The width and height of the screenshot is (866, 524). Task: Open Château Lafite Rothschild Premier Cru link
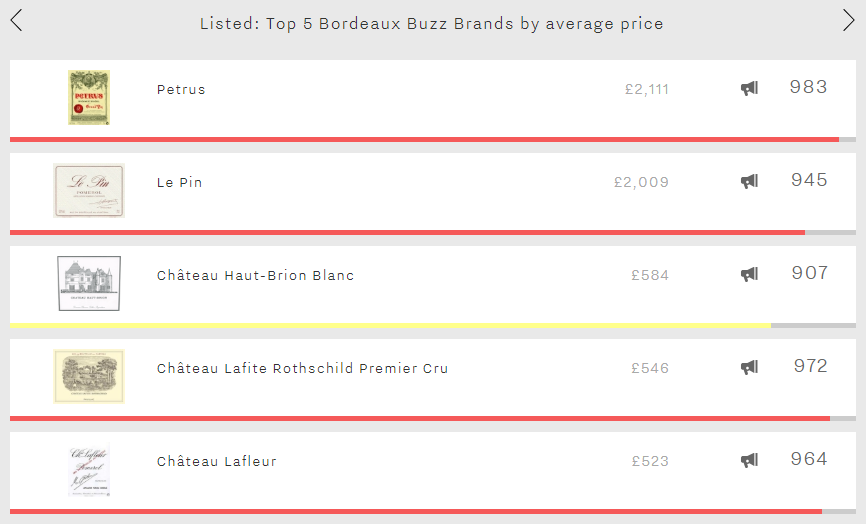point(302,368)
